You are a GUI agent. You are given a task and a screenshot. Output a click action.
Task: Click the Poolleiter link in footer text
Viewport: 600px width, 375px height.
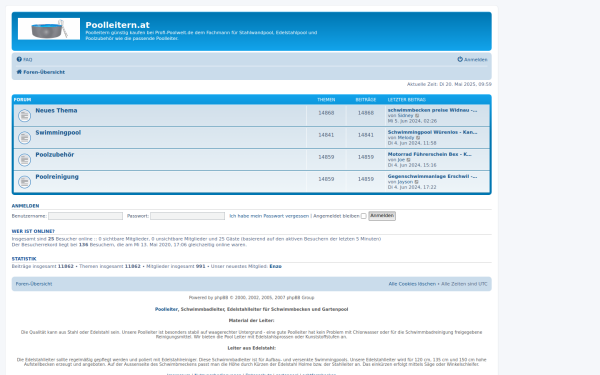[x=166, y=309]
